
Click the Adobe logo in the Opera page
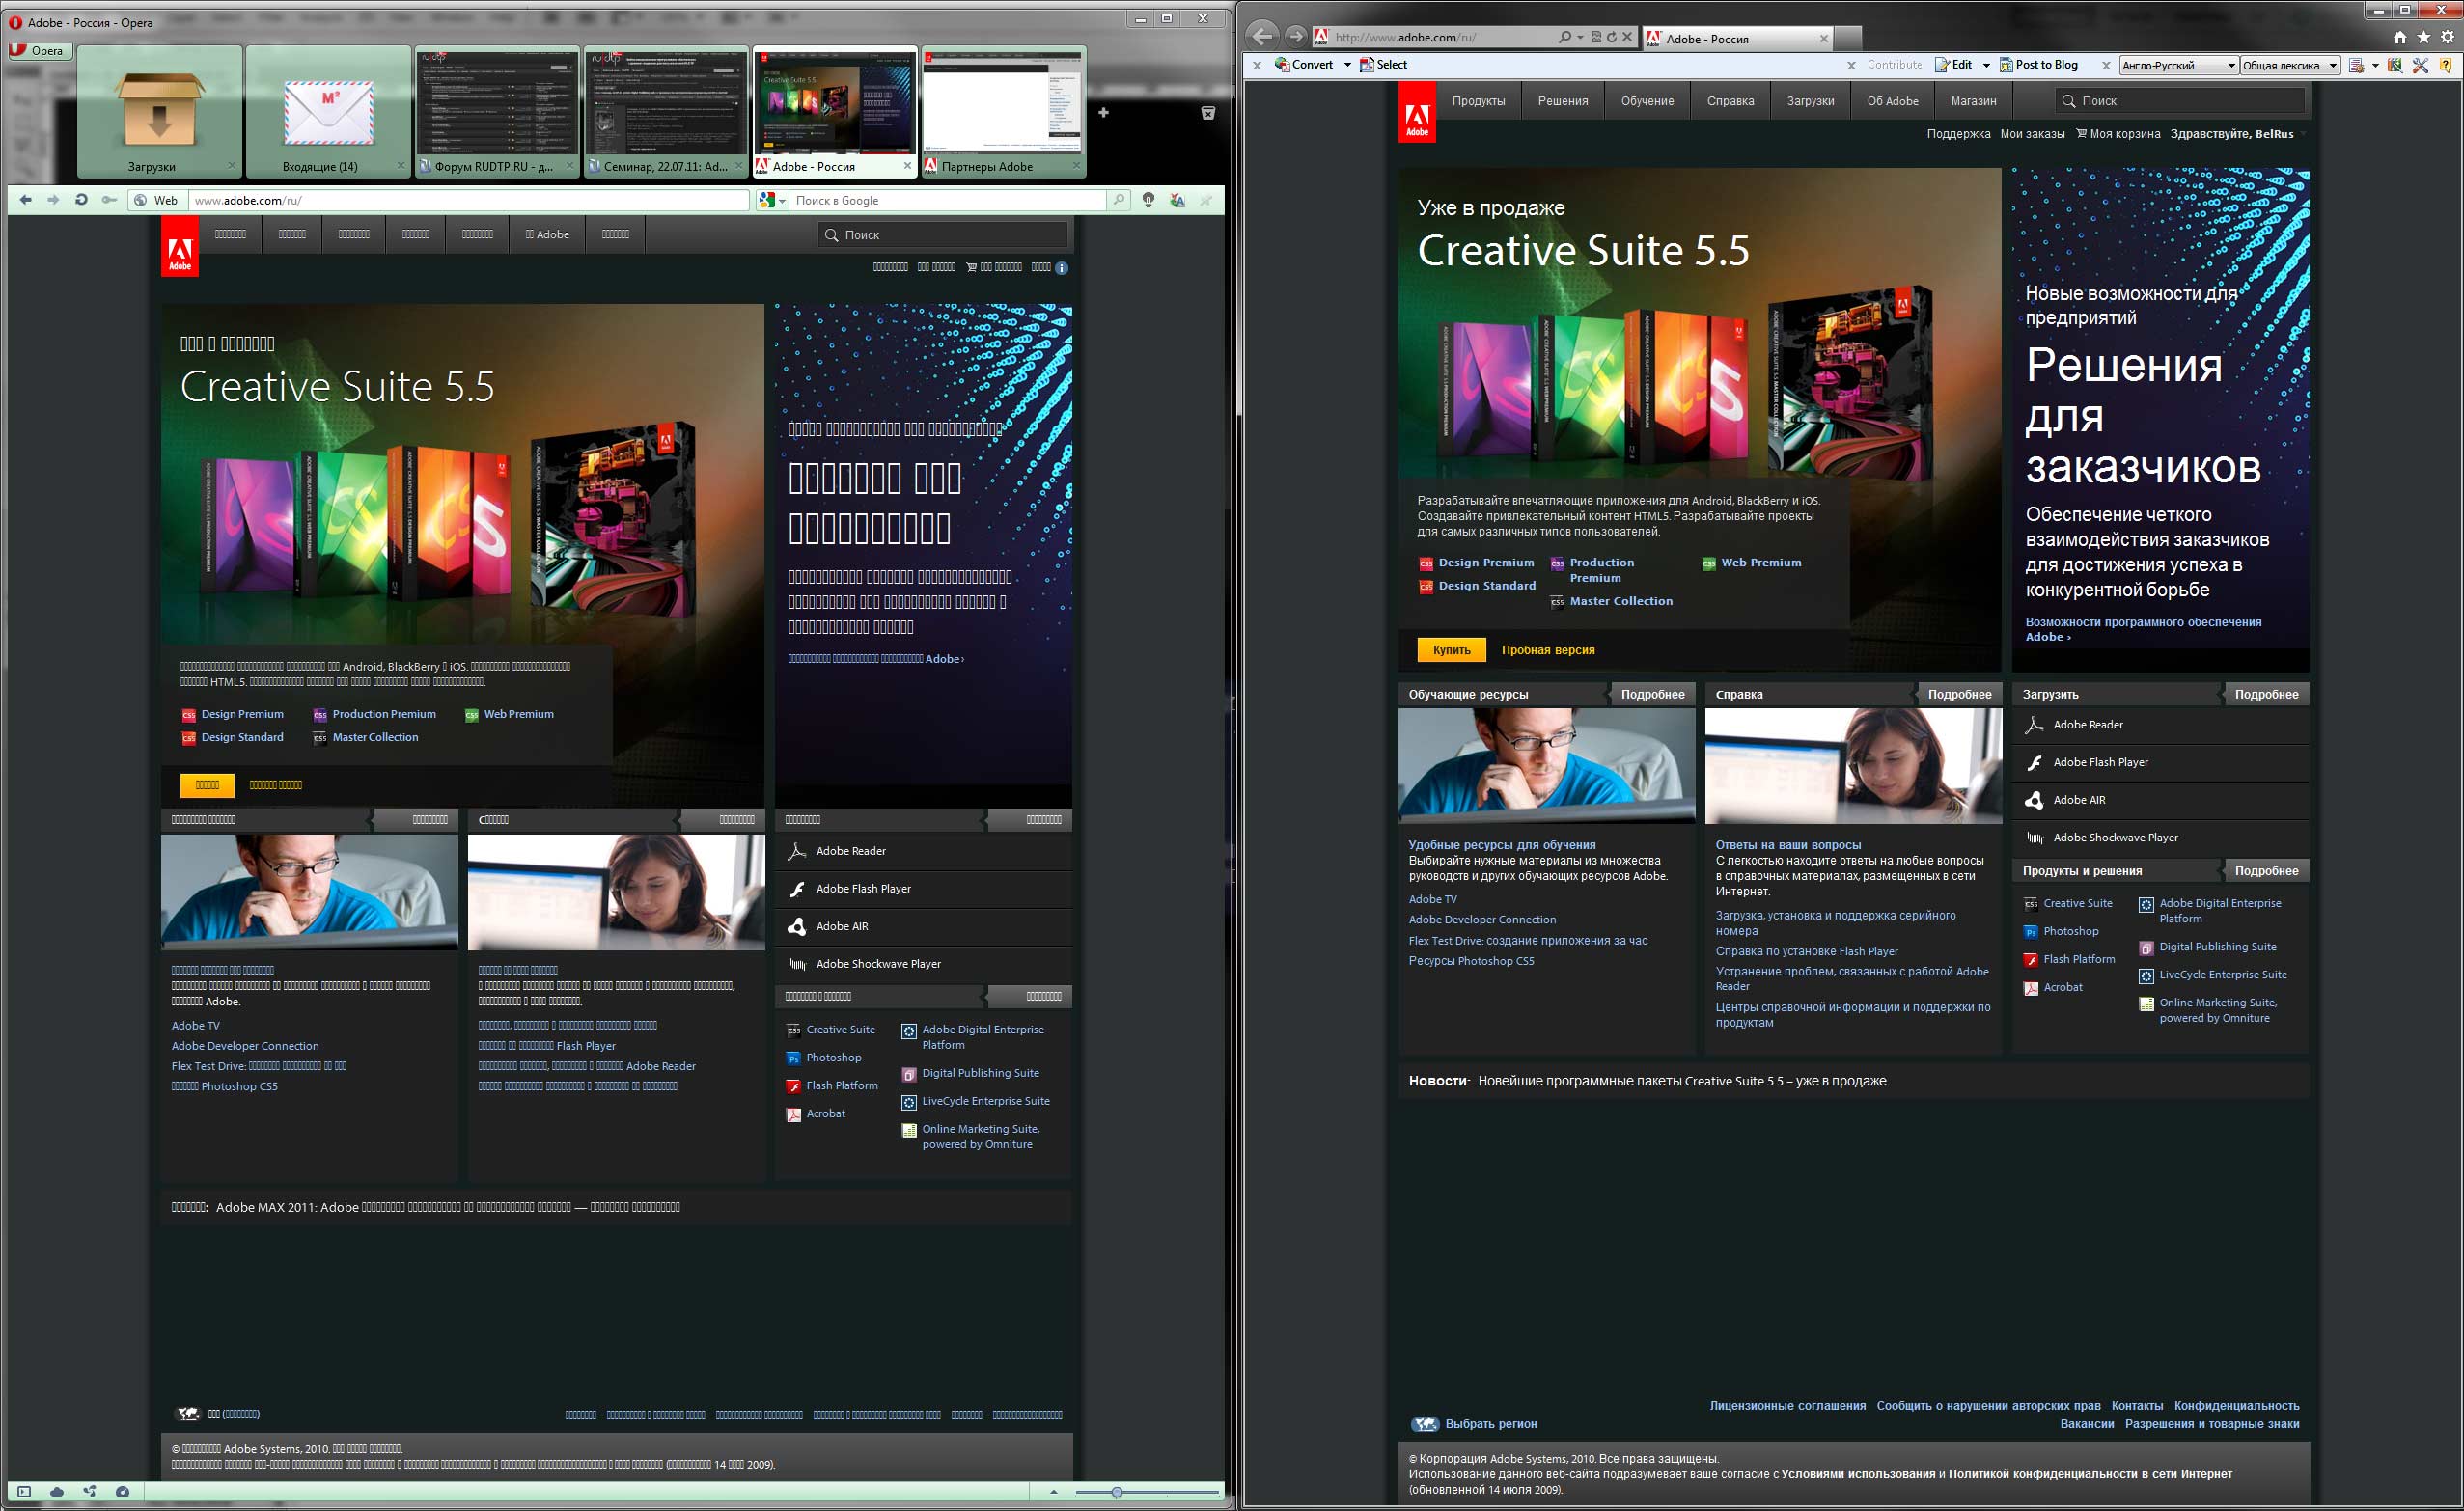tap(180, 246)
